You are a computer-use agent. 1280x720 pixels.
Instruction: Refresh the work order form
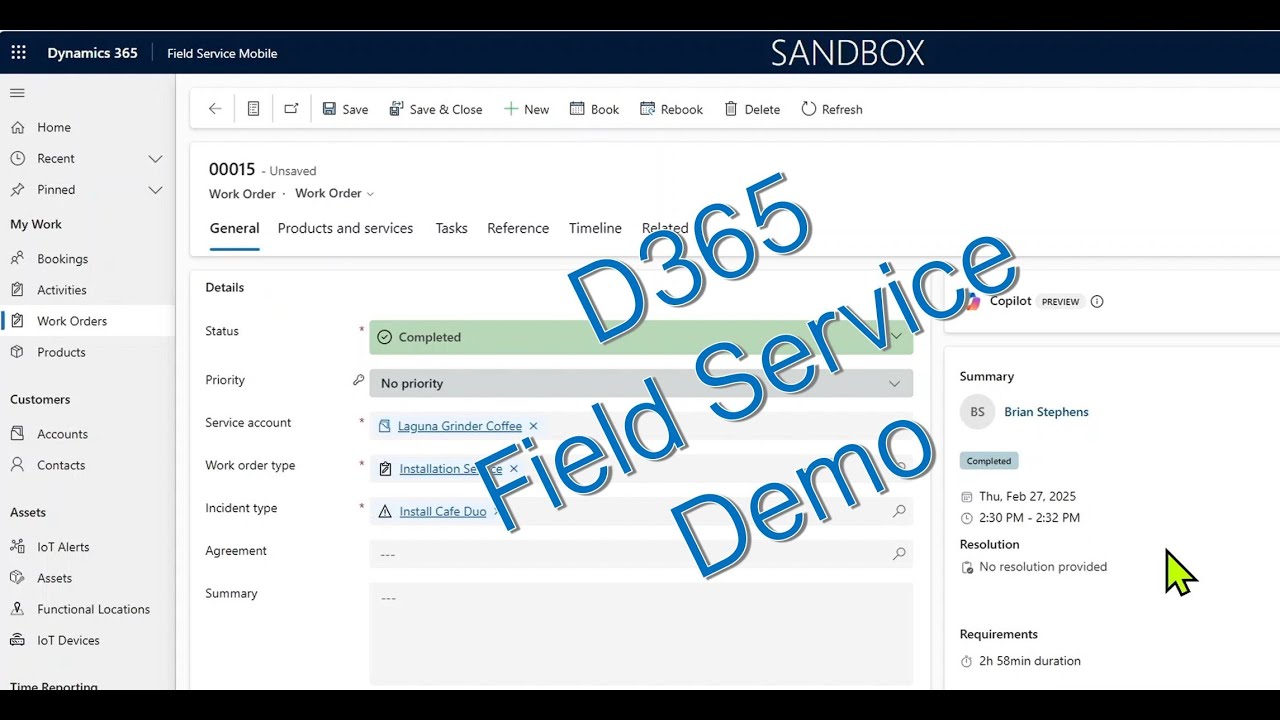832,109
